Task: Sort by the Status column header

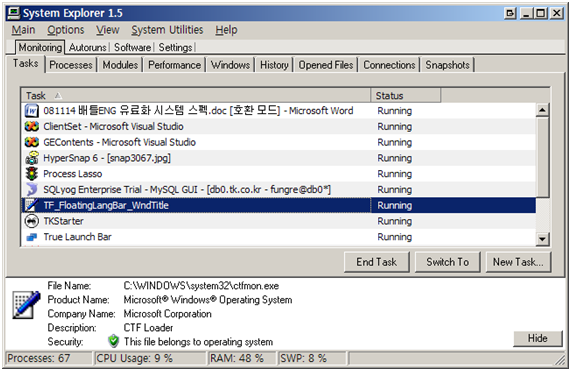Action: pos(406,96)
